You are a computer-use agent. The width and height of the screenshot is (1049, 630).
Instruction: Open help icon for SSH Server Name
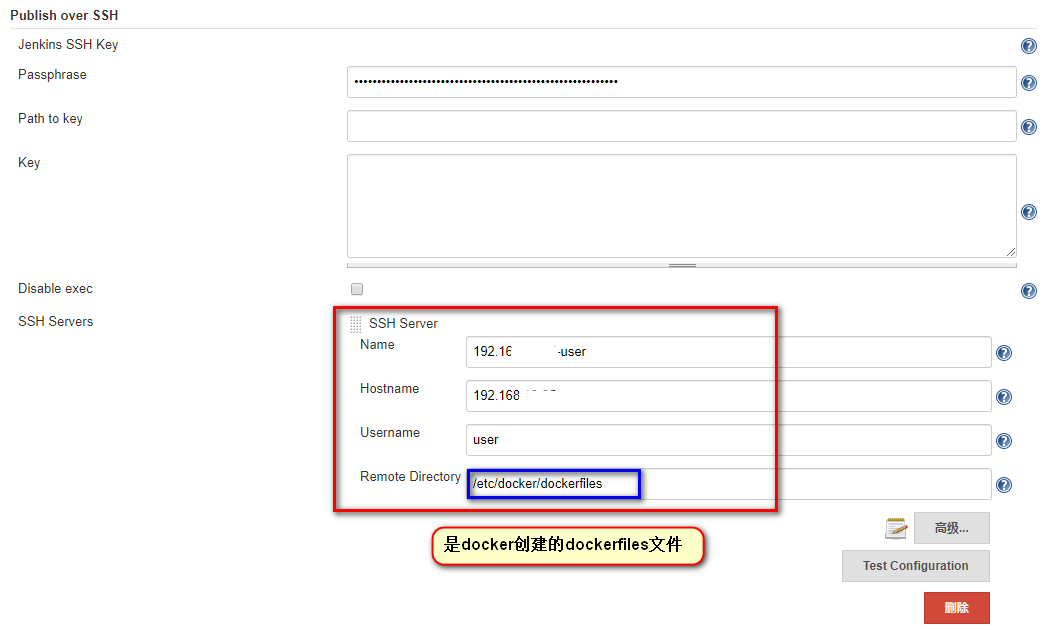click(1004, 353)
